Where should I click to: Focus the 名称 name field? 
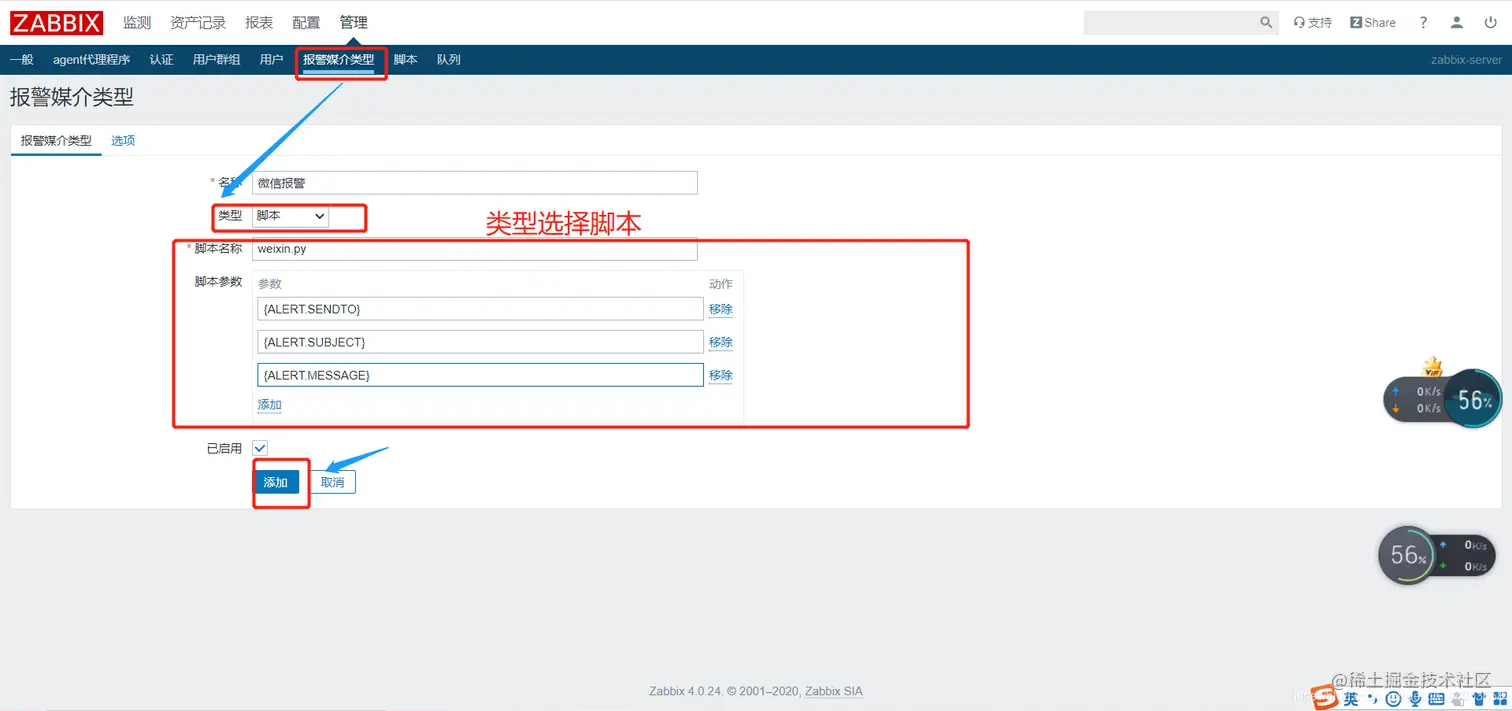click(475, 183)
